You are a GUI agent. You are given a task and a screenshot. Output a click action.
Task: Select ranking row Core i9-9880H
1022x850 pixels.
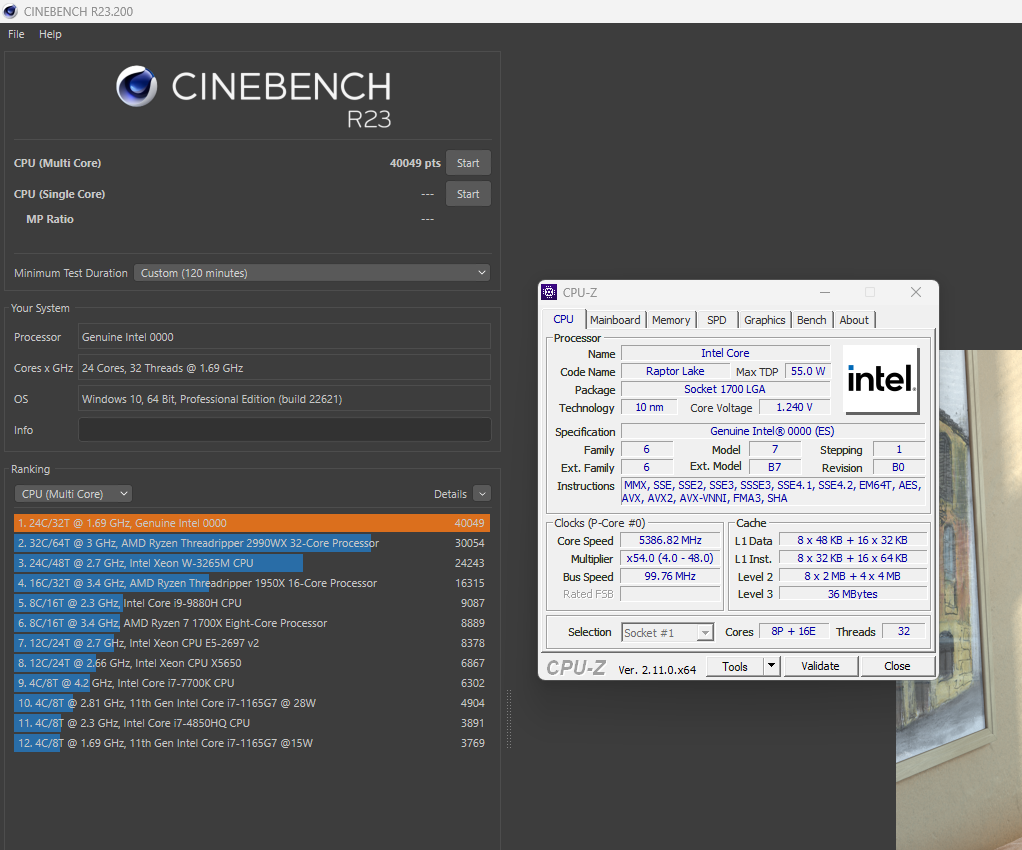tap(252, 603)
